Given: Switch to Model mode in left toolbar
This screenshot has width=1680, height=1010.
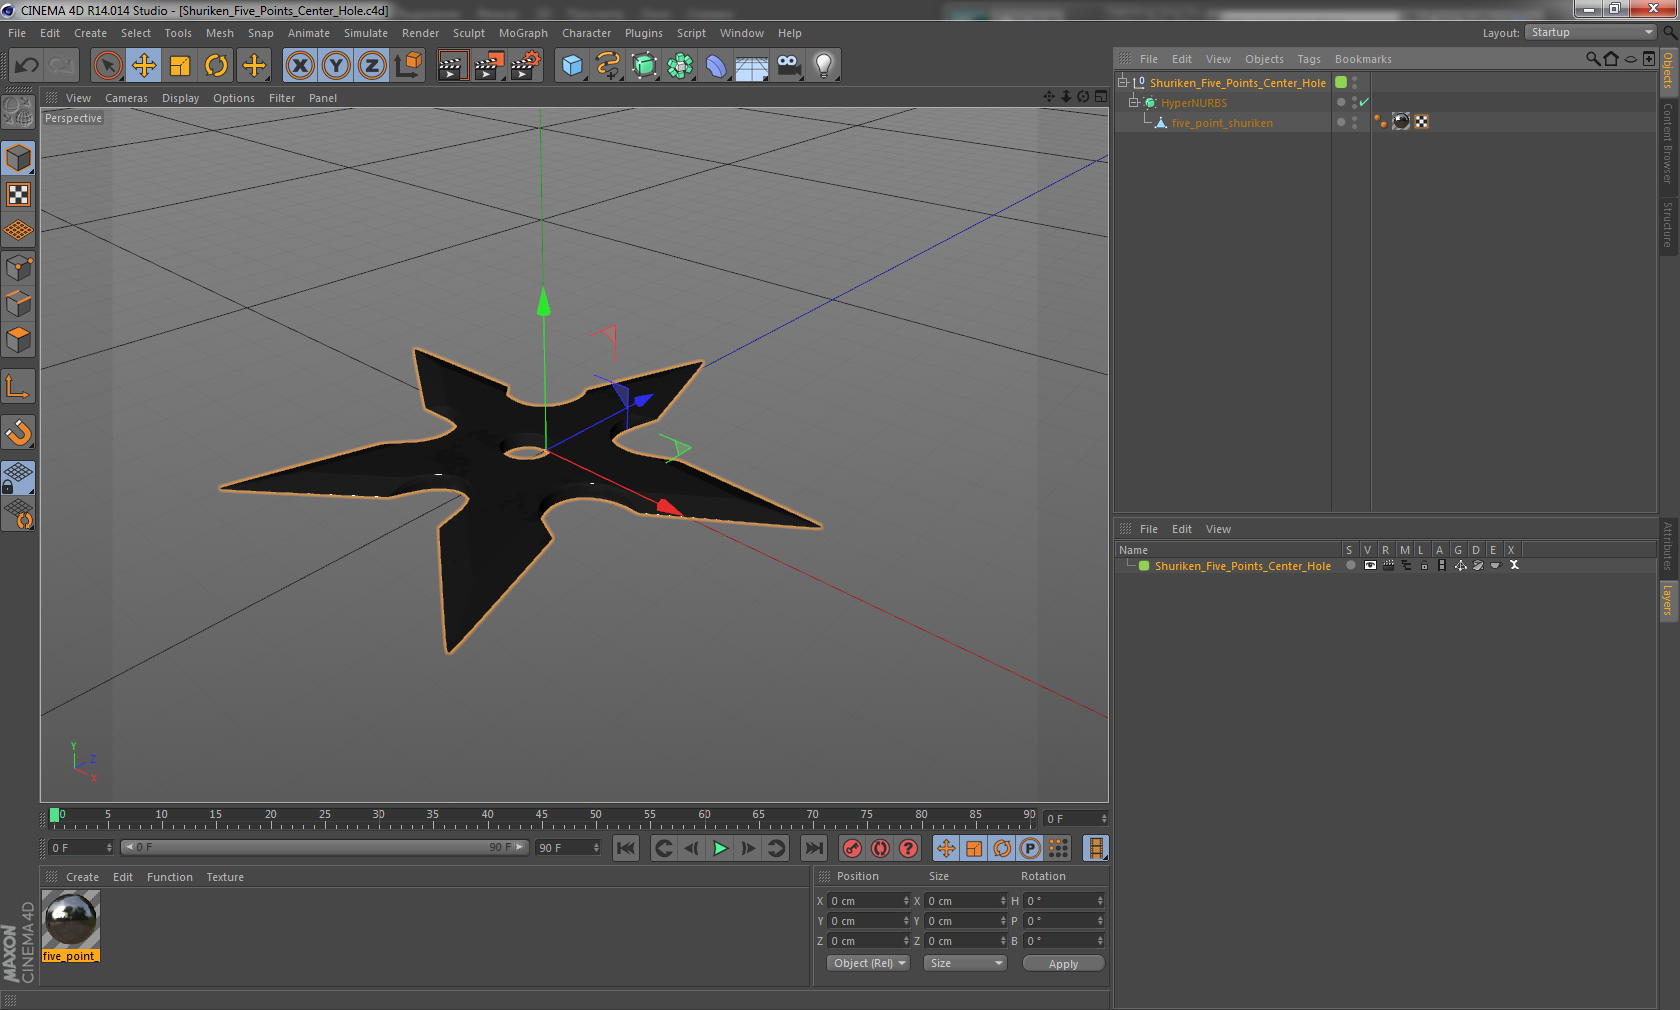Looking at the screenshot, I should pos(19,159).
